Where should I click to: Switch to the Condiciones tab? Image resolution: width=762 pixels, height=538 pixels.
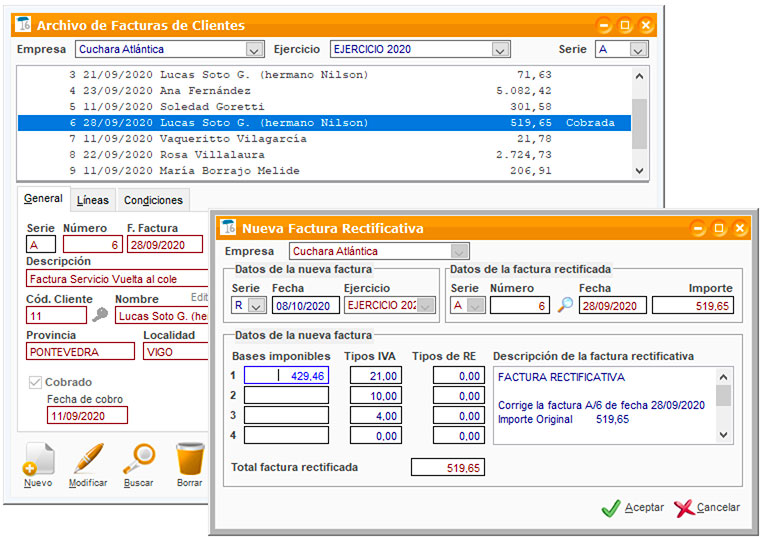[153, 200]
